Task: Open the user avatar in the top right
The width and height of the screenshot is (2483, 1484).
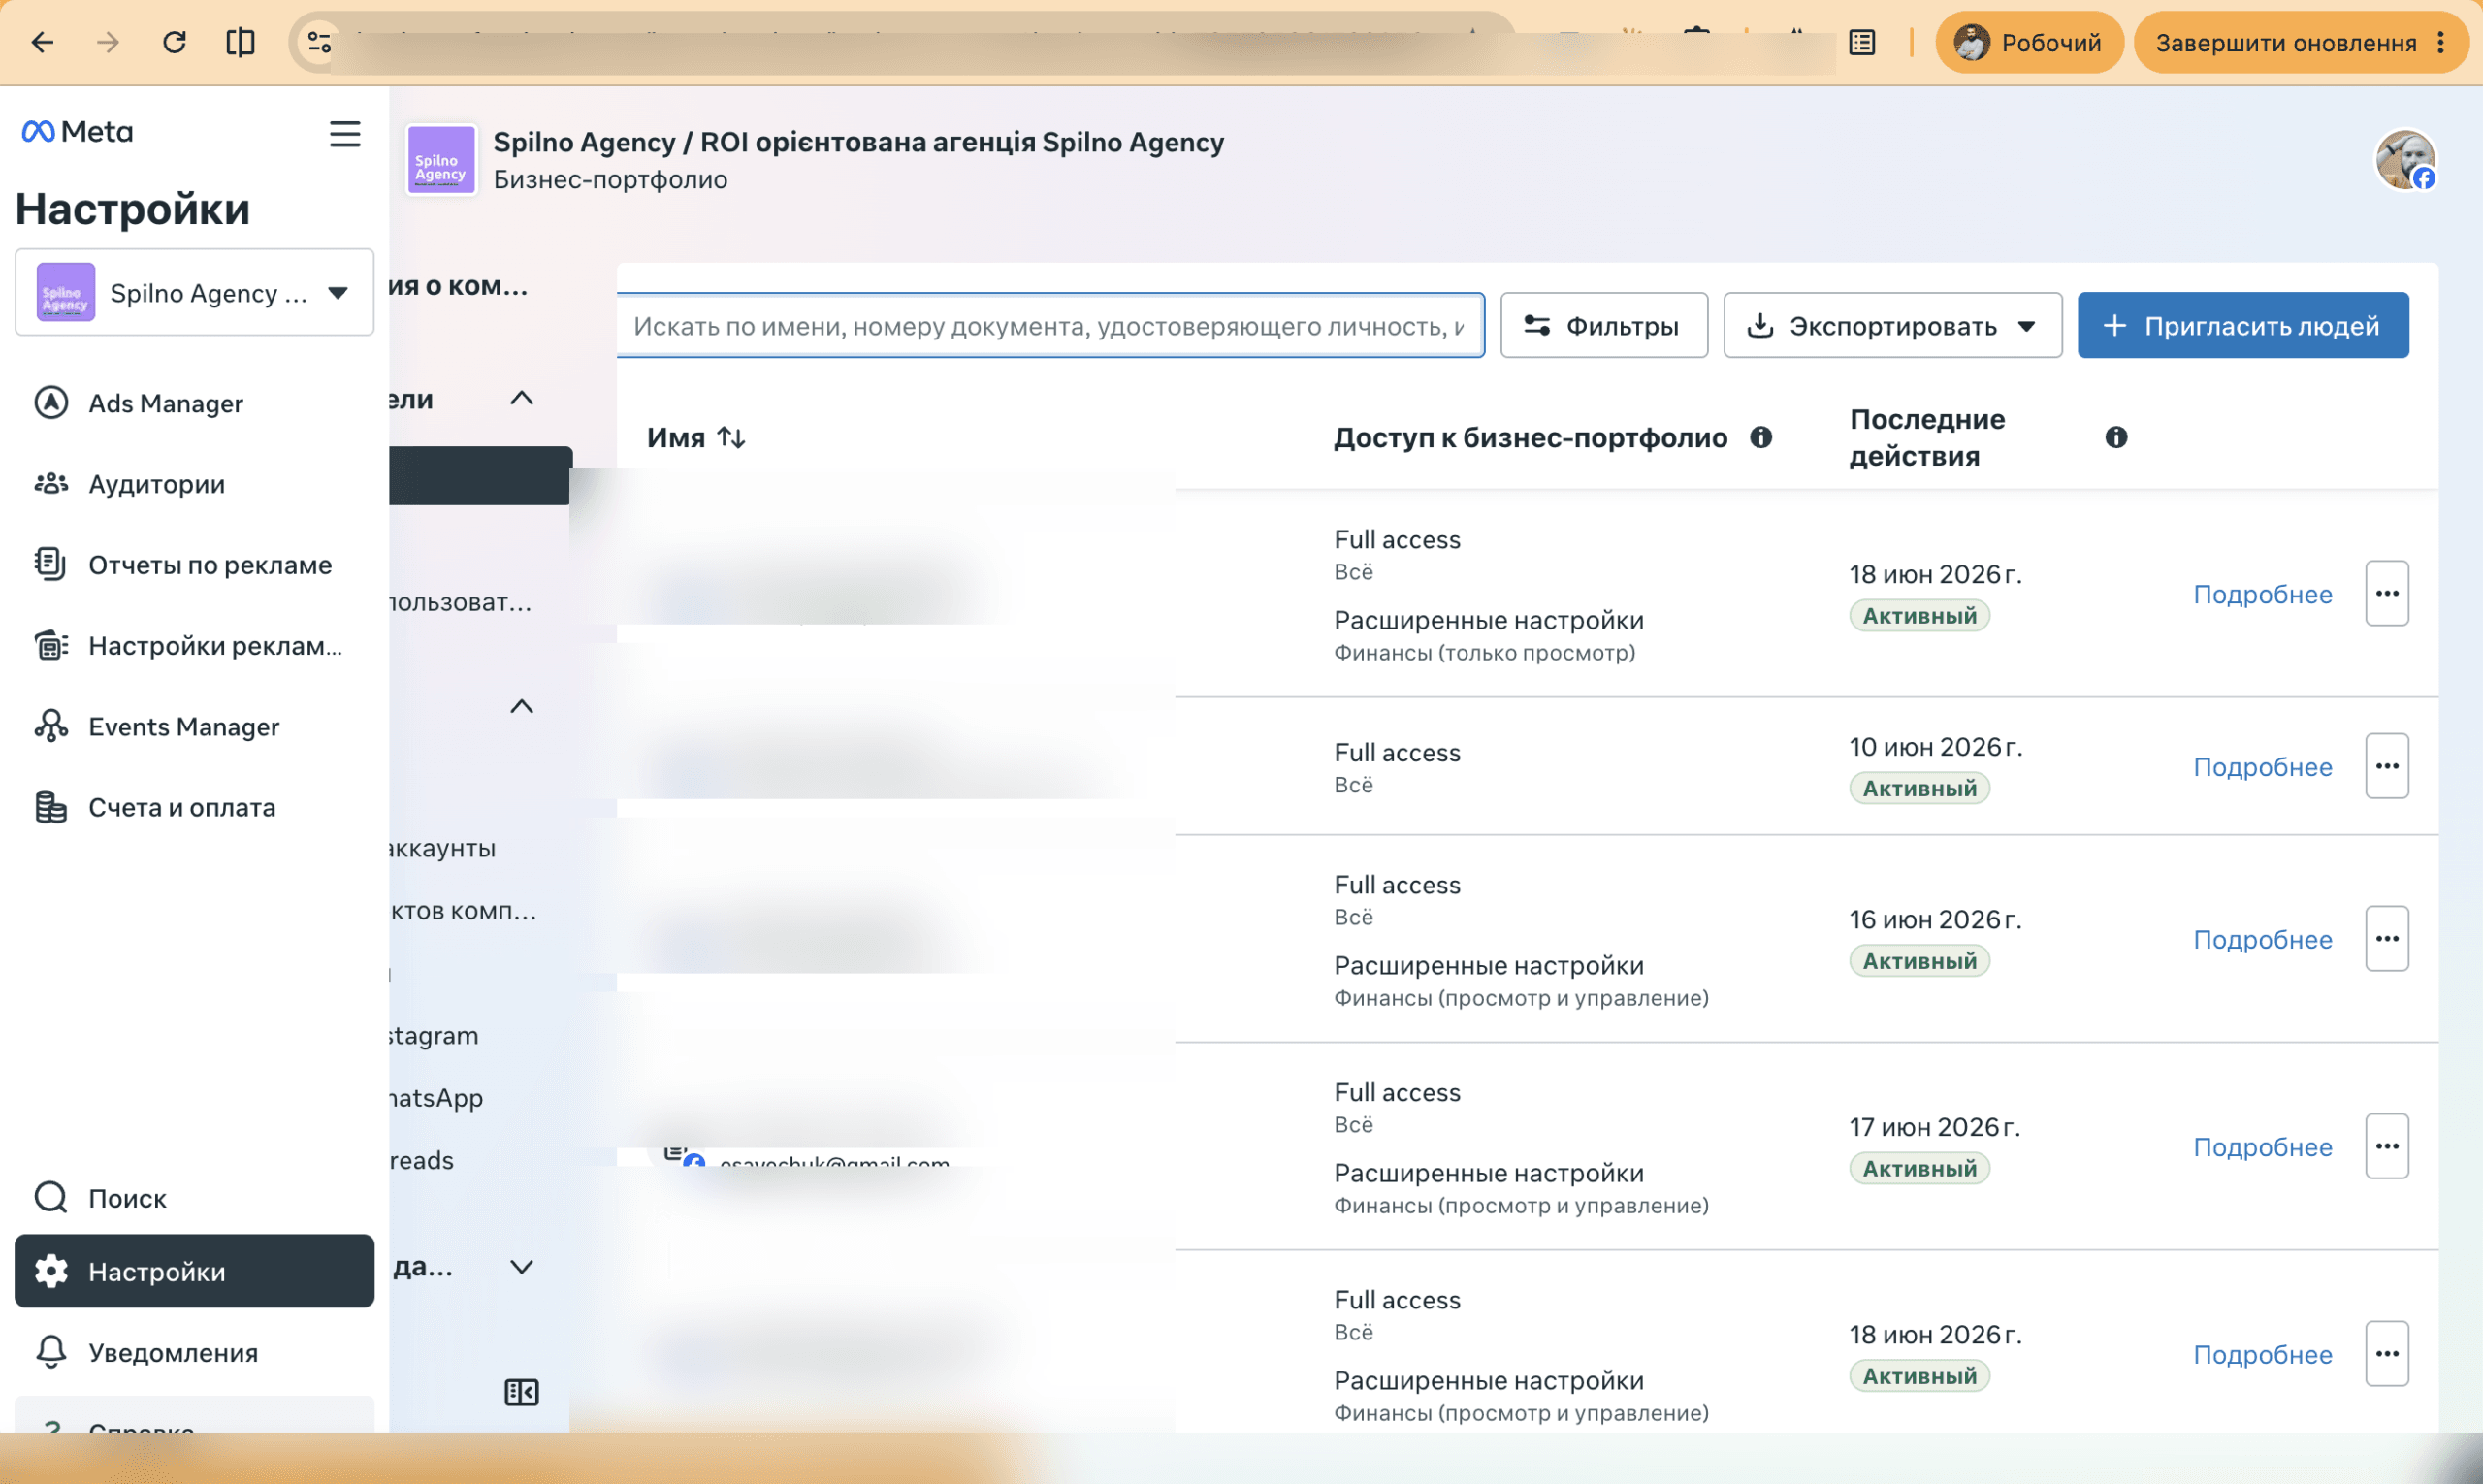Action: (2405, 159)
